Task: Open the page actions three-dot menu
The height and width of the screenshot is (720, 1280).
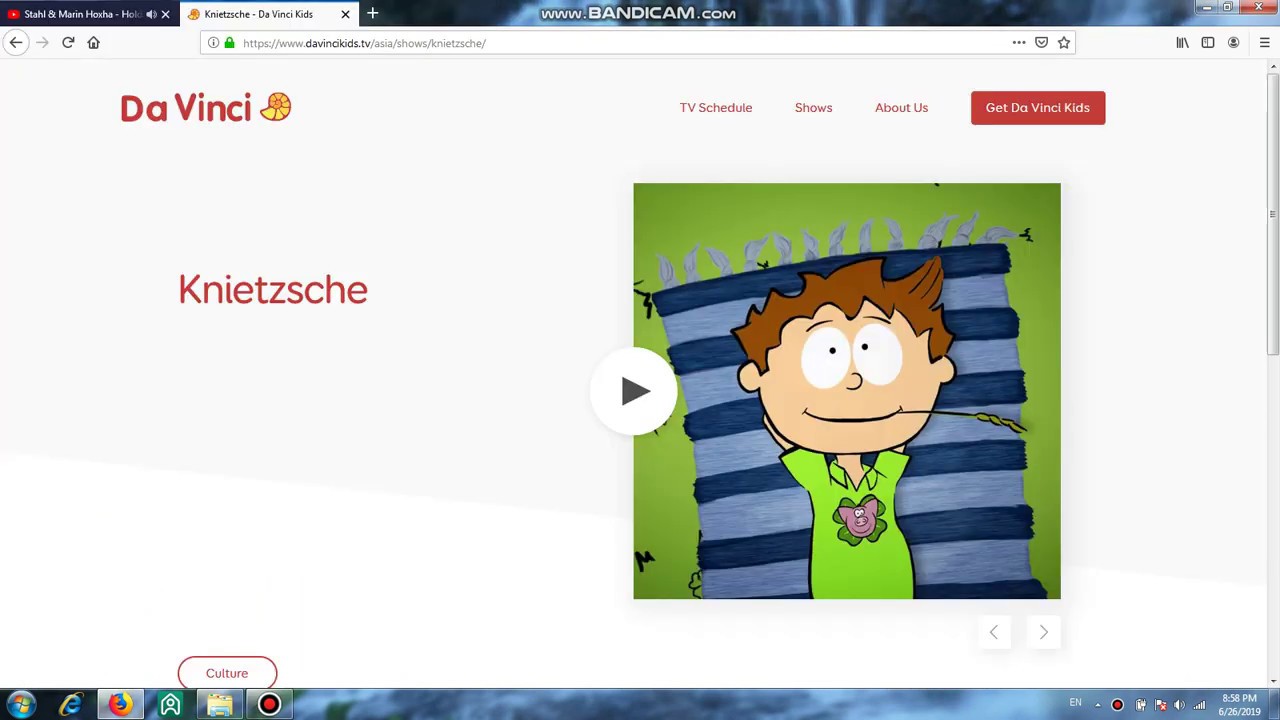Action: [1019, 43]
